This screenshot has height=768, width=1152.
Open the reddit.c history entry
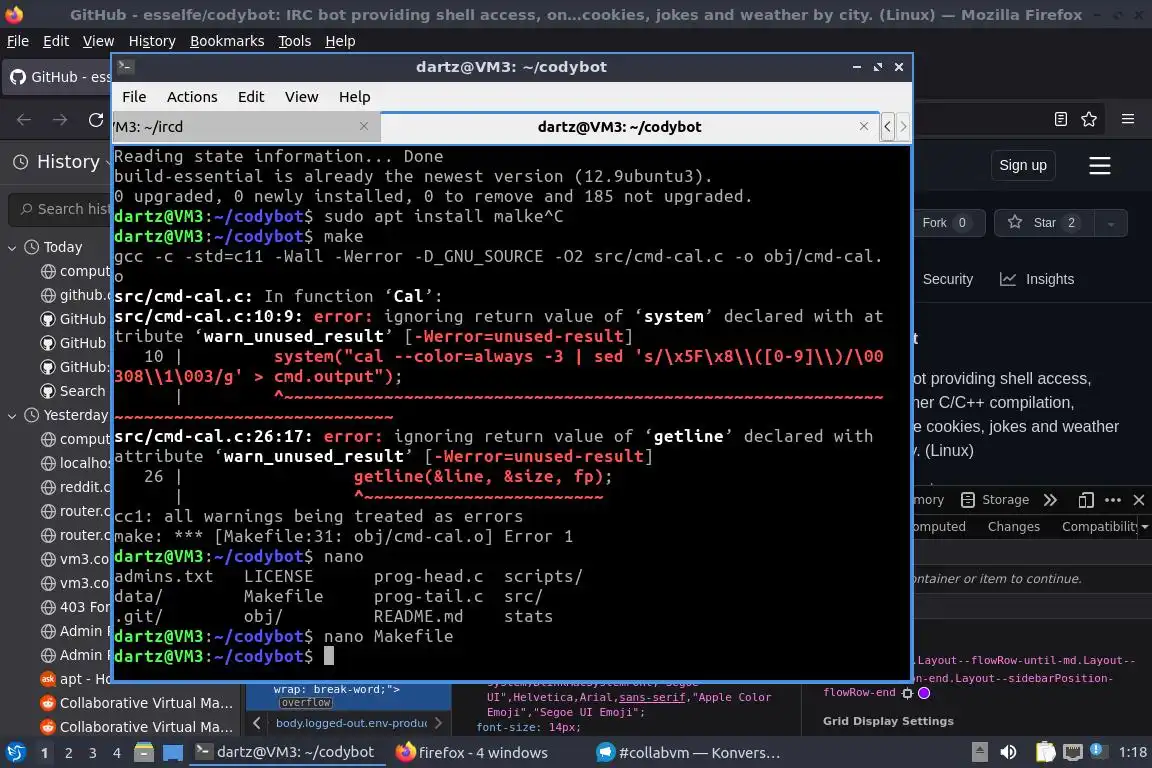(x=75, y=487)
